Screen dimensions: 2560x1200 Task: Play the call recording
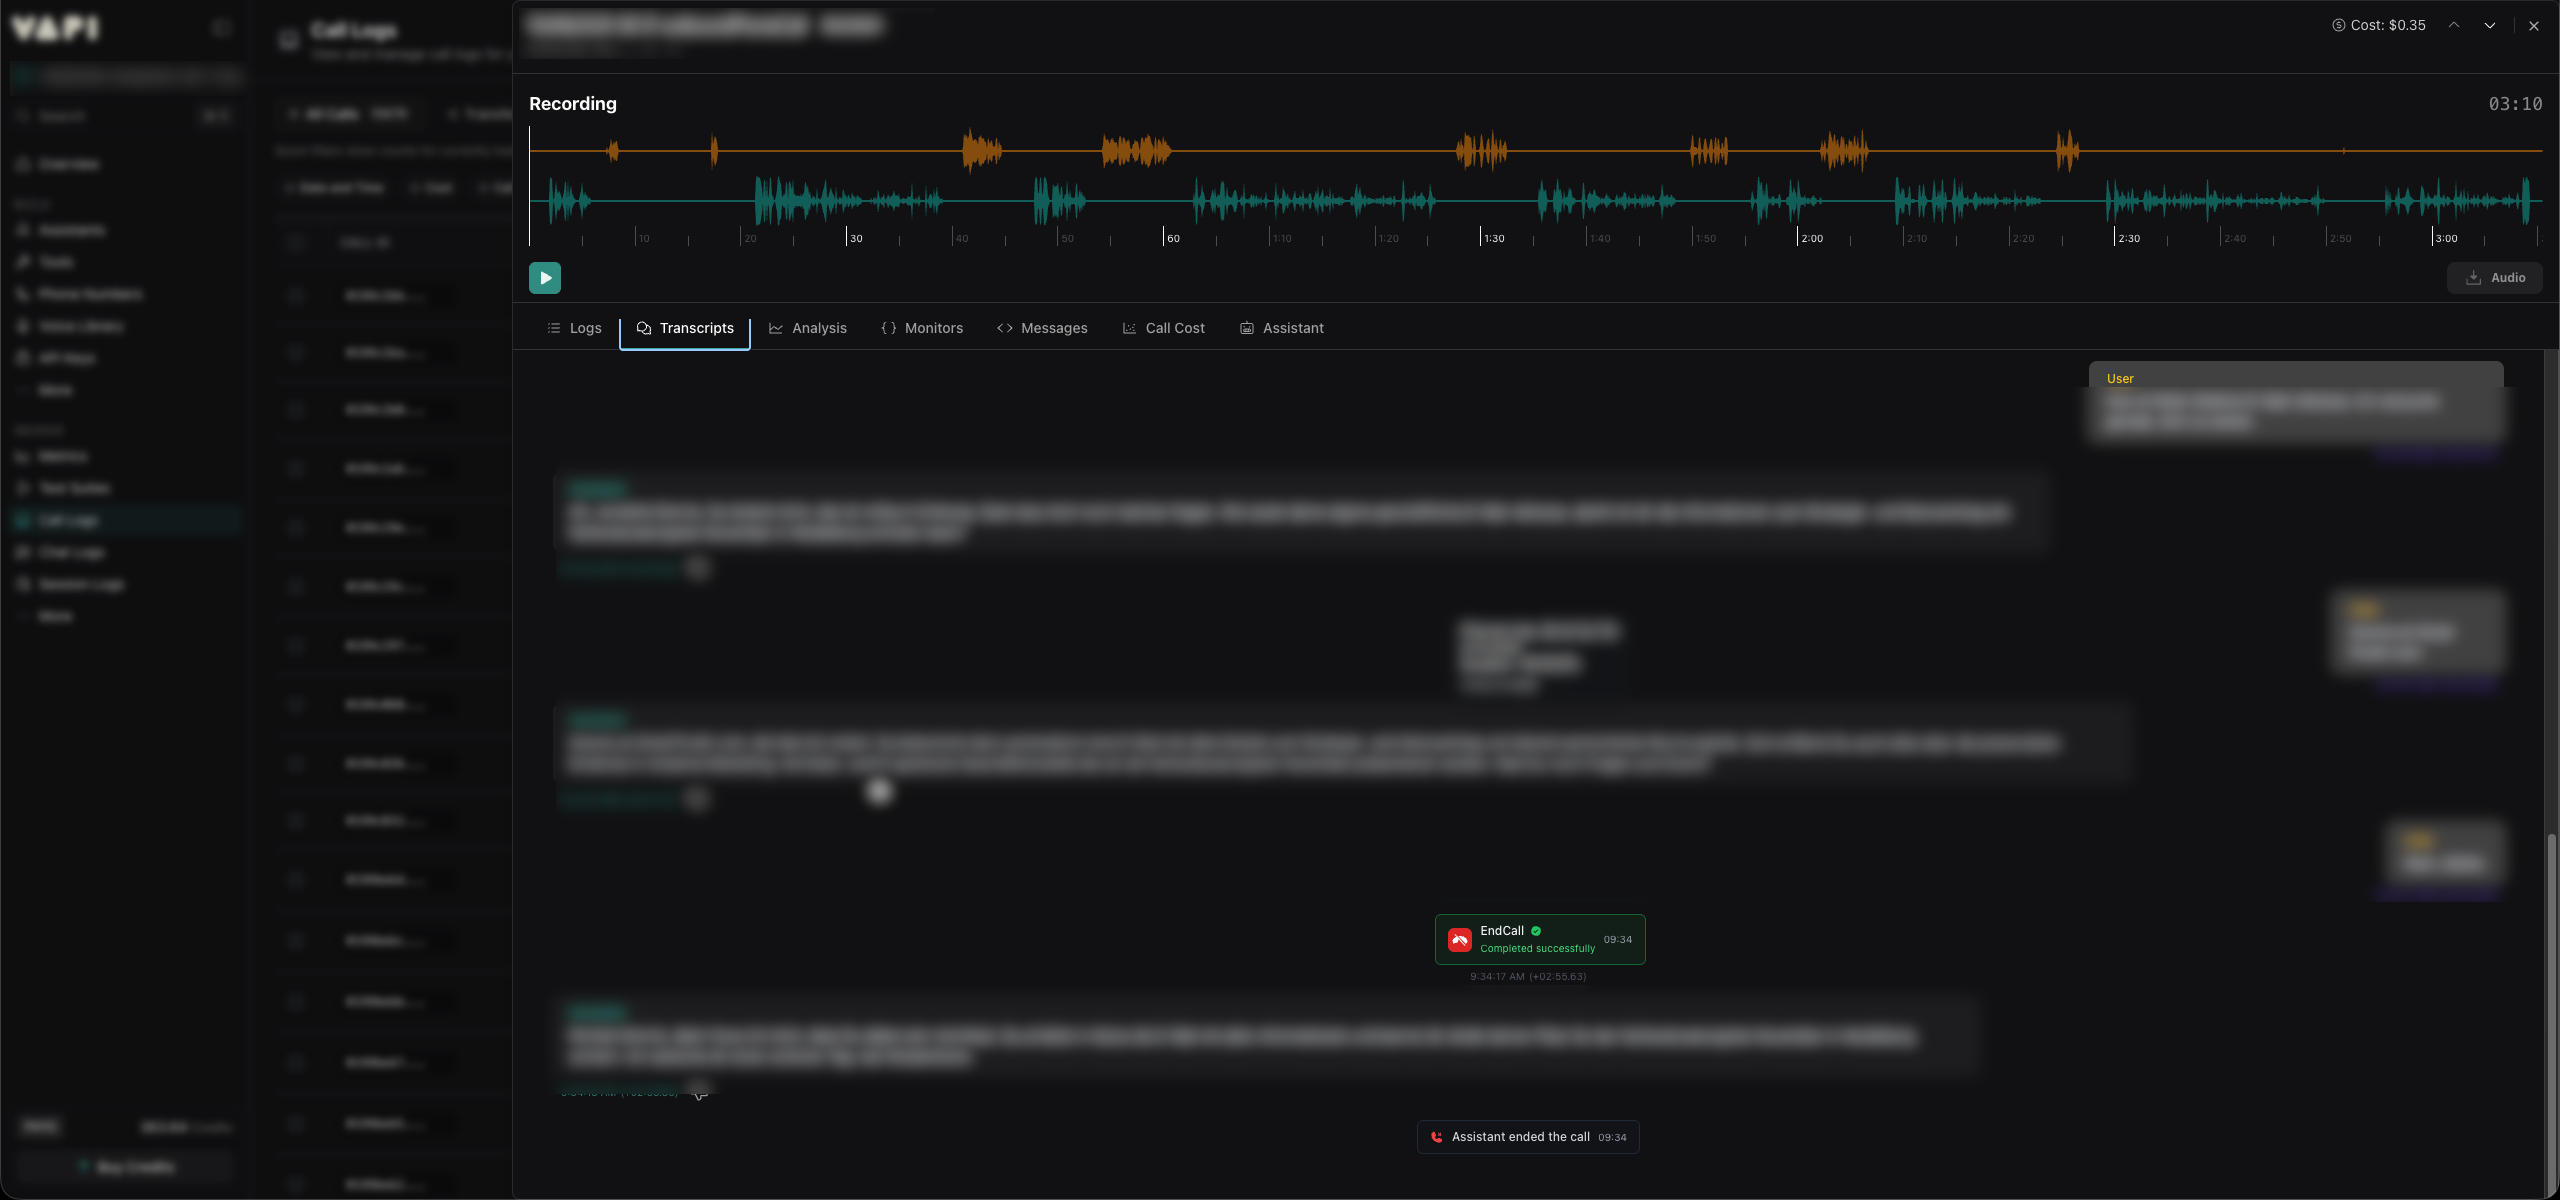(545, 278)
